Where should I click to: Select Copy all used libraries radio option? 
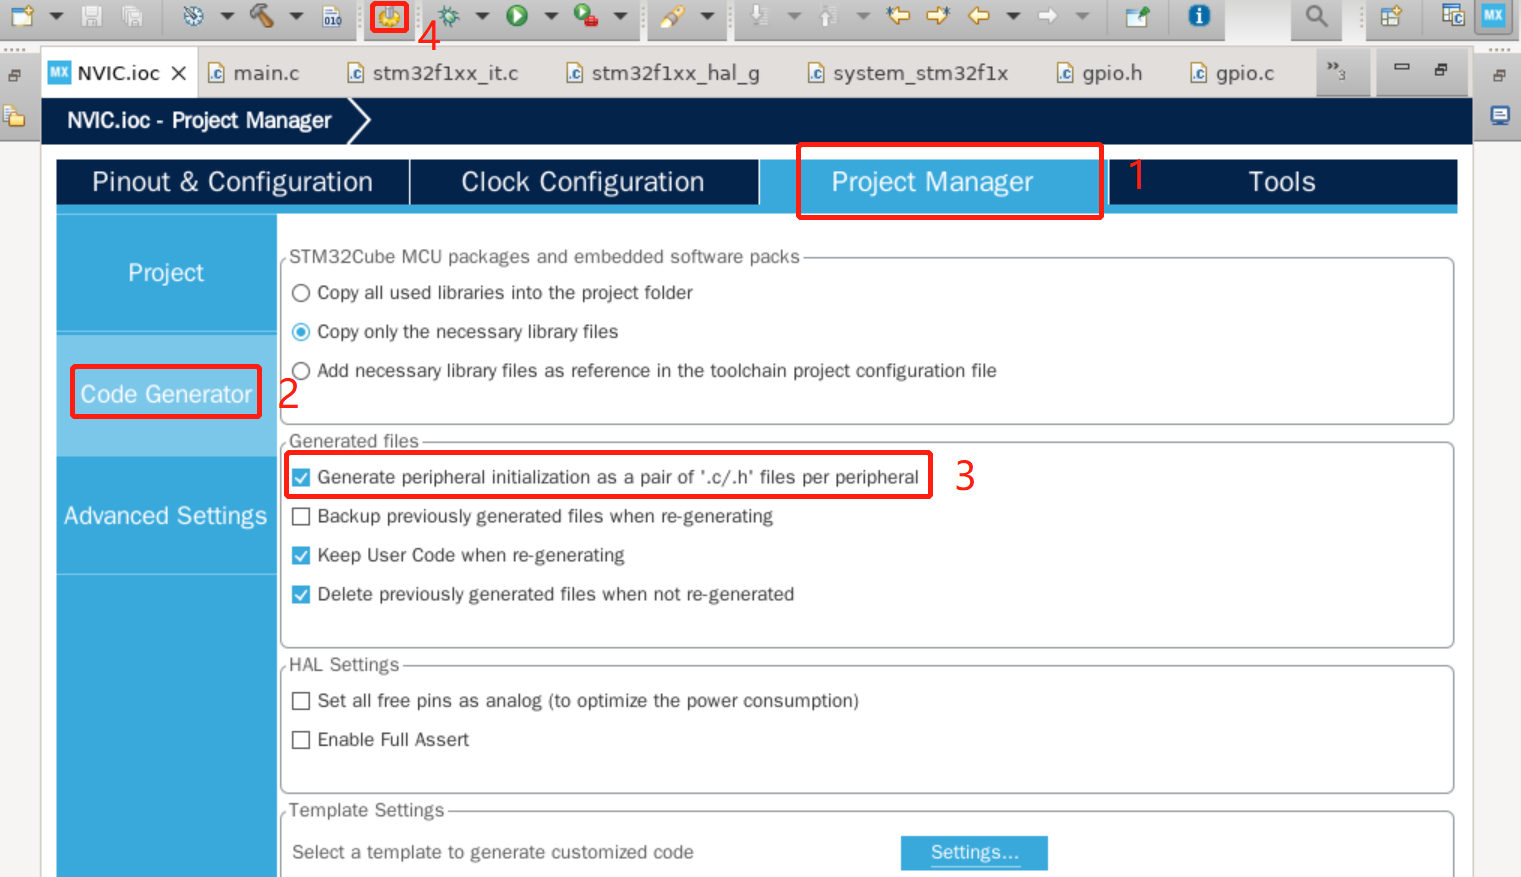pos(301,293)
